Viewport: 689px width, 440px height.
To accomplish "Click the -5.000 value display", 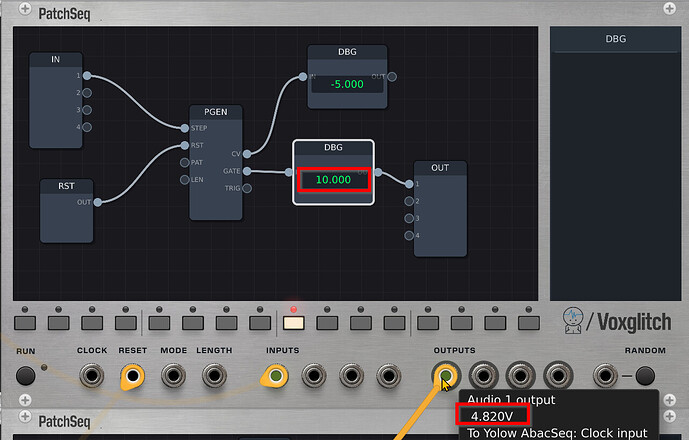I will 347,84.
